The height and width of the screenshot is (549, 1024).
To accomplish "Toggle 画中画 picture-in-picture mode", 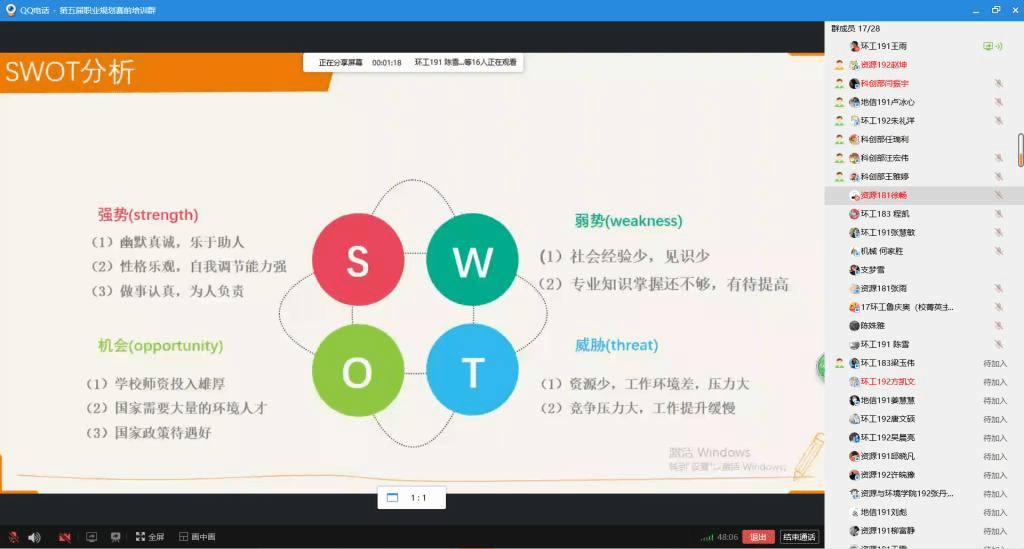I will click(x=196, y=537).
